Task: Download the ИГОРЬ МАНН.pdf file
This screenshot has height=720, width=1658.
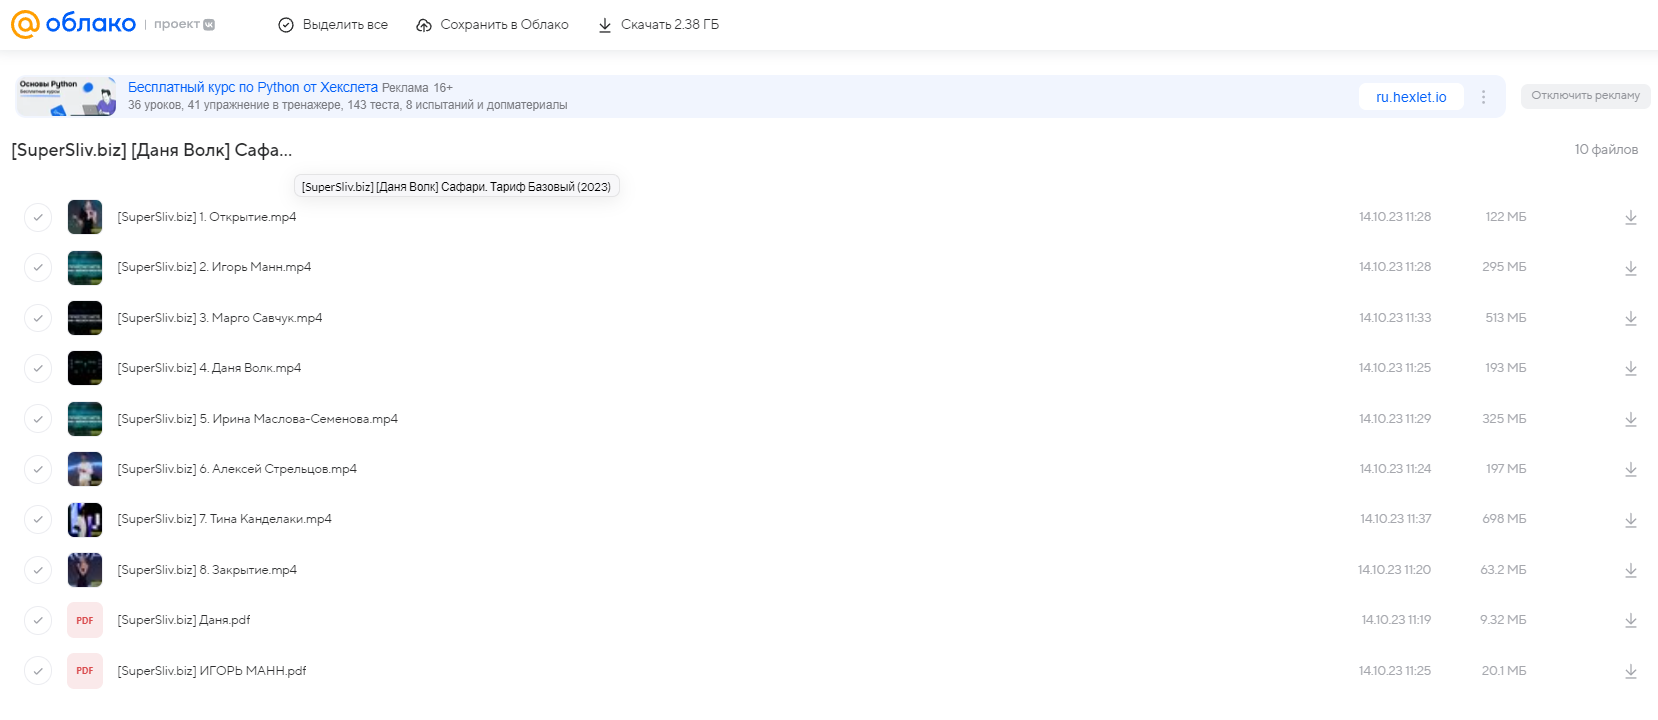Action: tap(1630, 671)
